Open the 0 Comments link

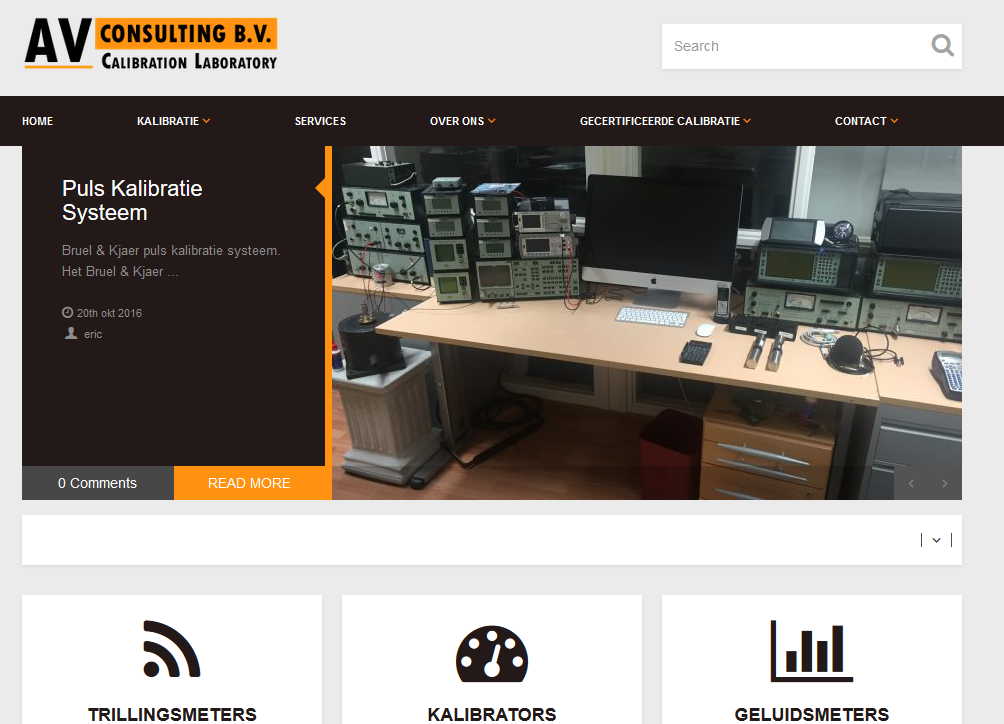pos(97,483)
